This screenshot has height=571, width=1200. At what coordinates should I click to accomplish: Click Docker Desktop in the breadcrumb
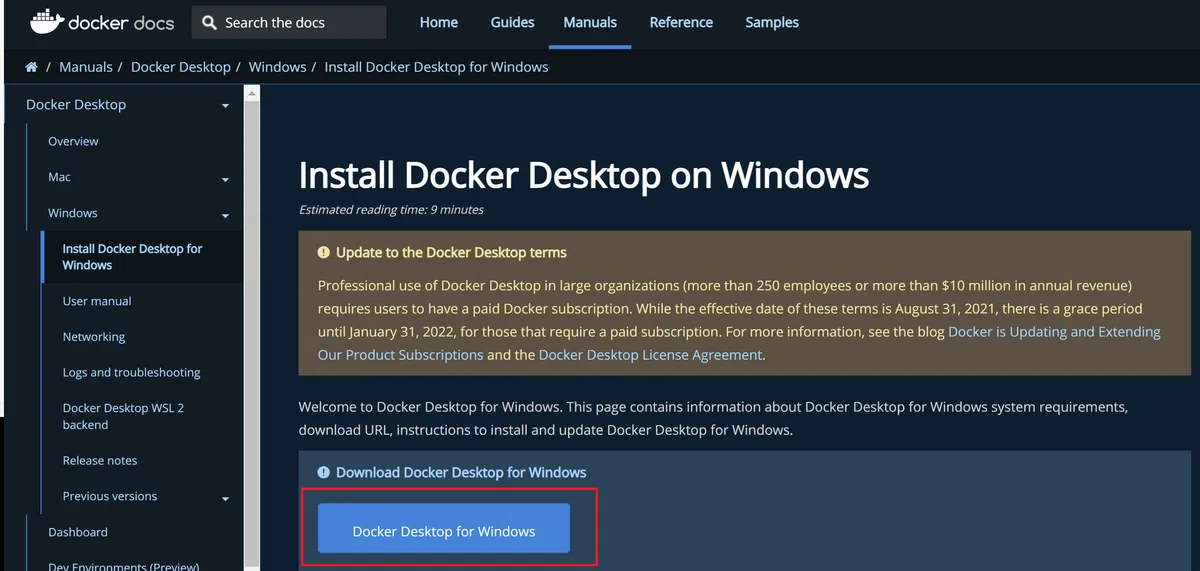pos(181,67)
